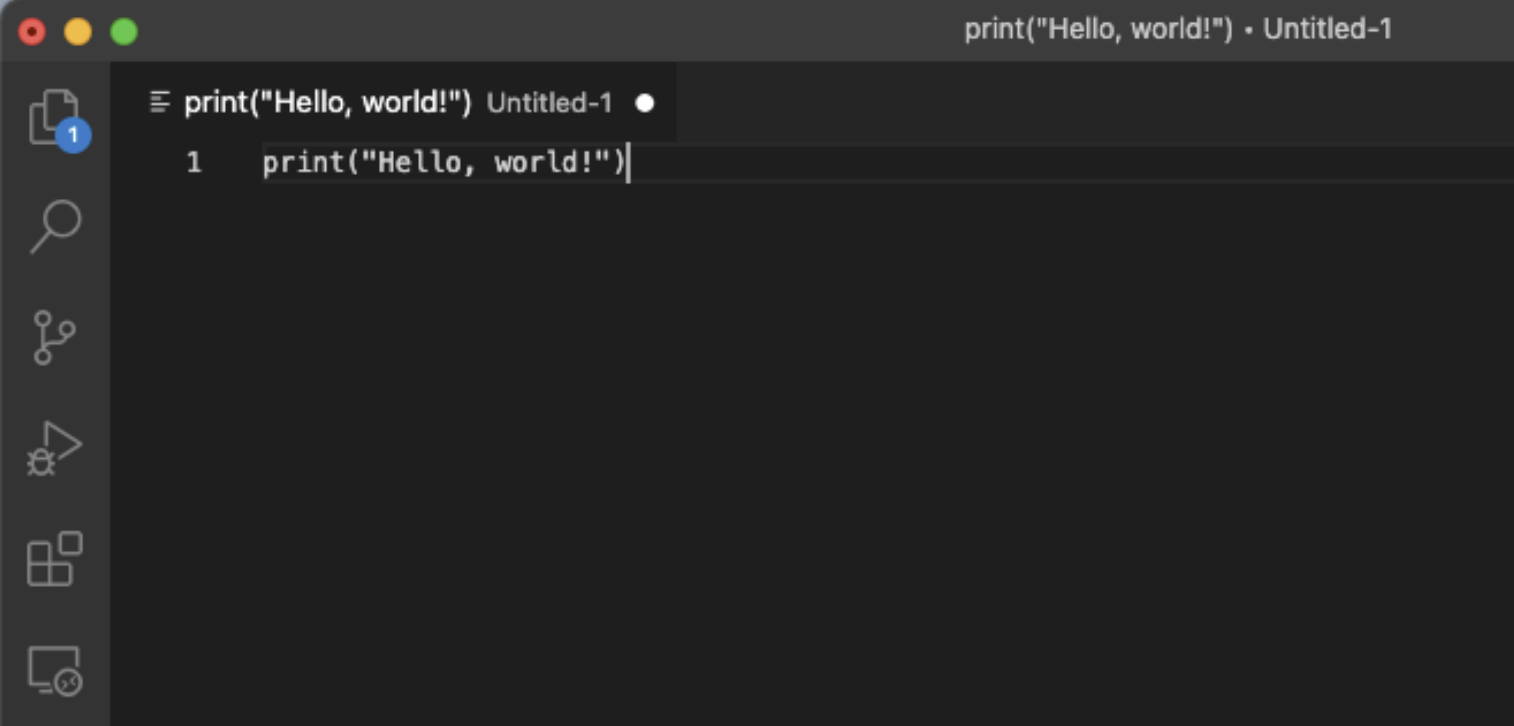Screen dimensions: 1514x726
Task: Minimize the window with the yellow button
Action: [x=78, y=32]
